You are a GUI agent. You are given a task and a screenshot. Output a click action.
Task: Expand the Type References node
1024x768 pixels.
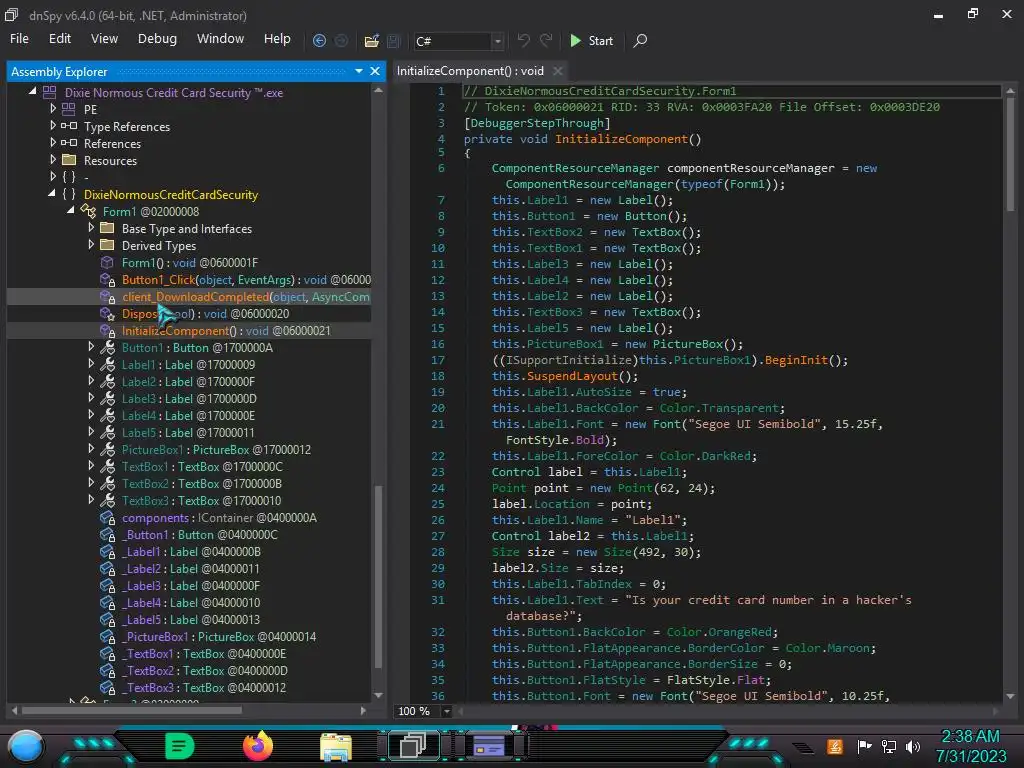[x=53, y=125]
